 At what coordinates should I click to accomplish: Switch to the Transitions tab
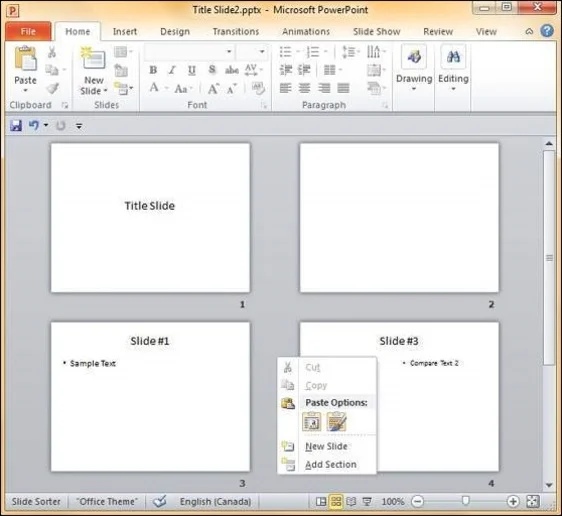(236, 32)
